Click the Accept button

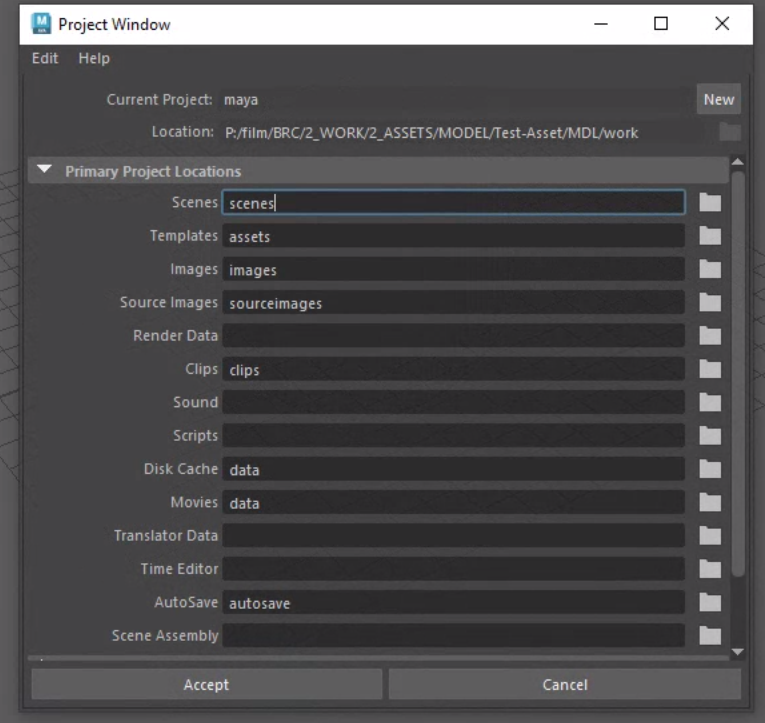(x=206, y=685)
